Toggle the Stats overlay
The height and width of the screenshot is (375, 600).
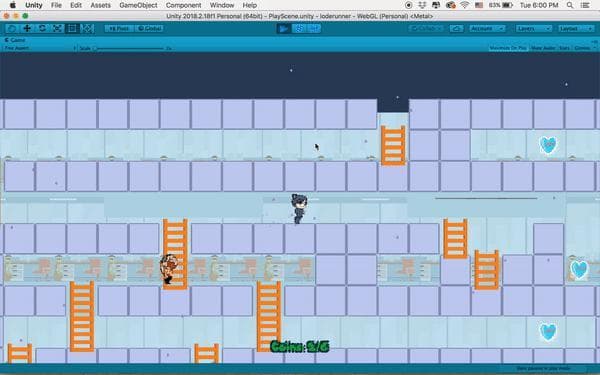click(x=564, y=48)
